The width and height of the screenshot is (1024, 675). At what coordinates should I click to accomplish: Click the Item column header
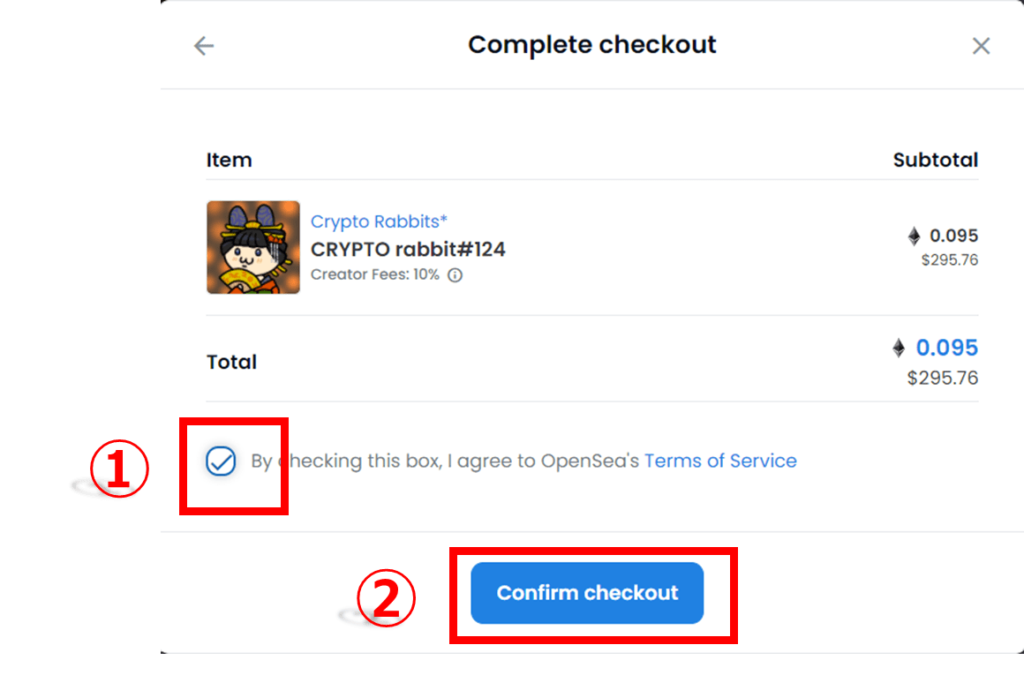click(229, 160)
